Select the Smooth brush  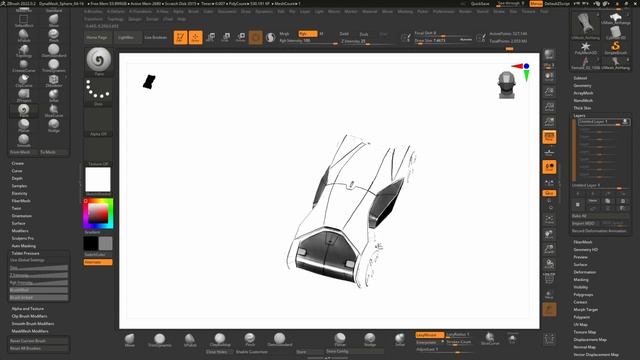[24, 140]
